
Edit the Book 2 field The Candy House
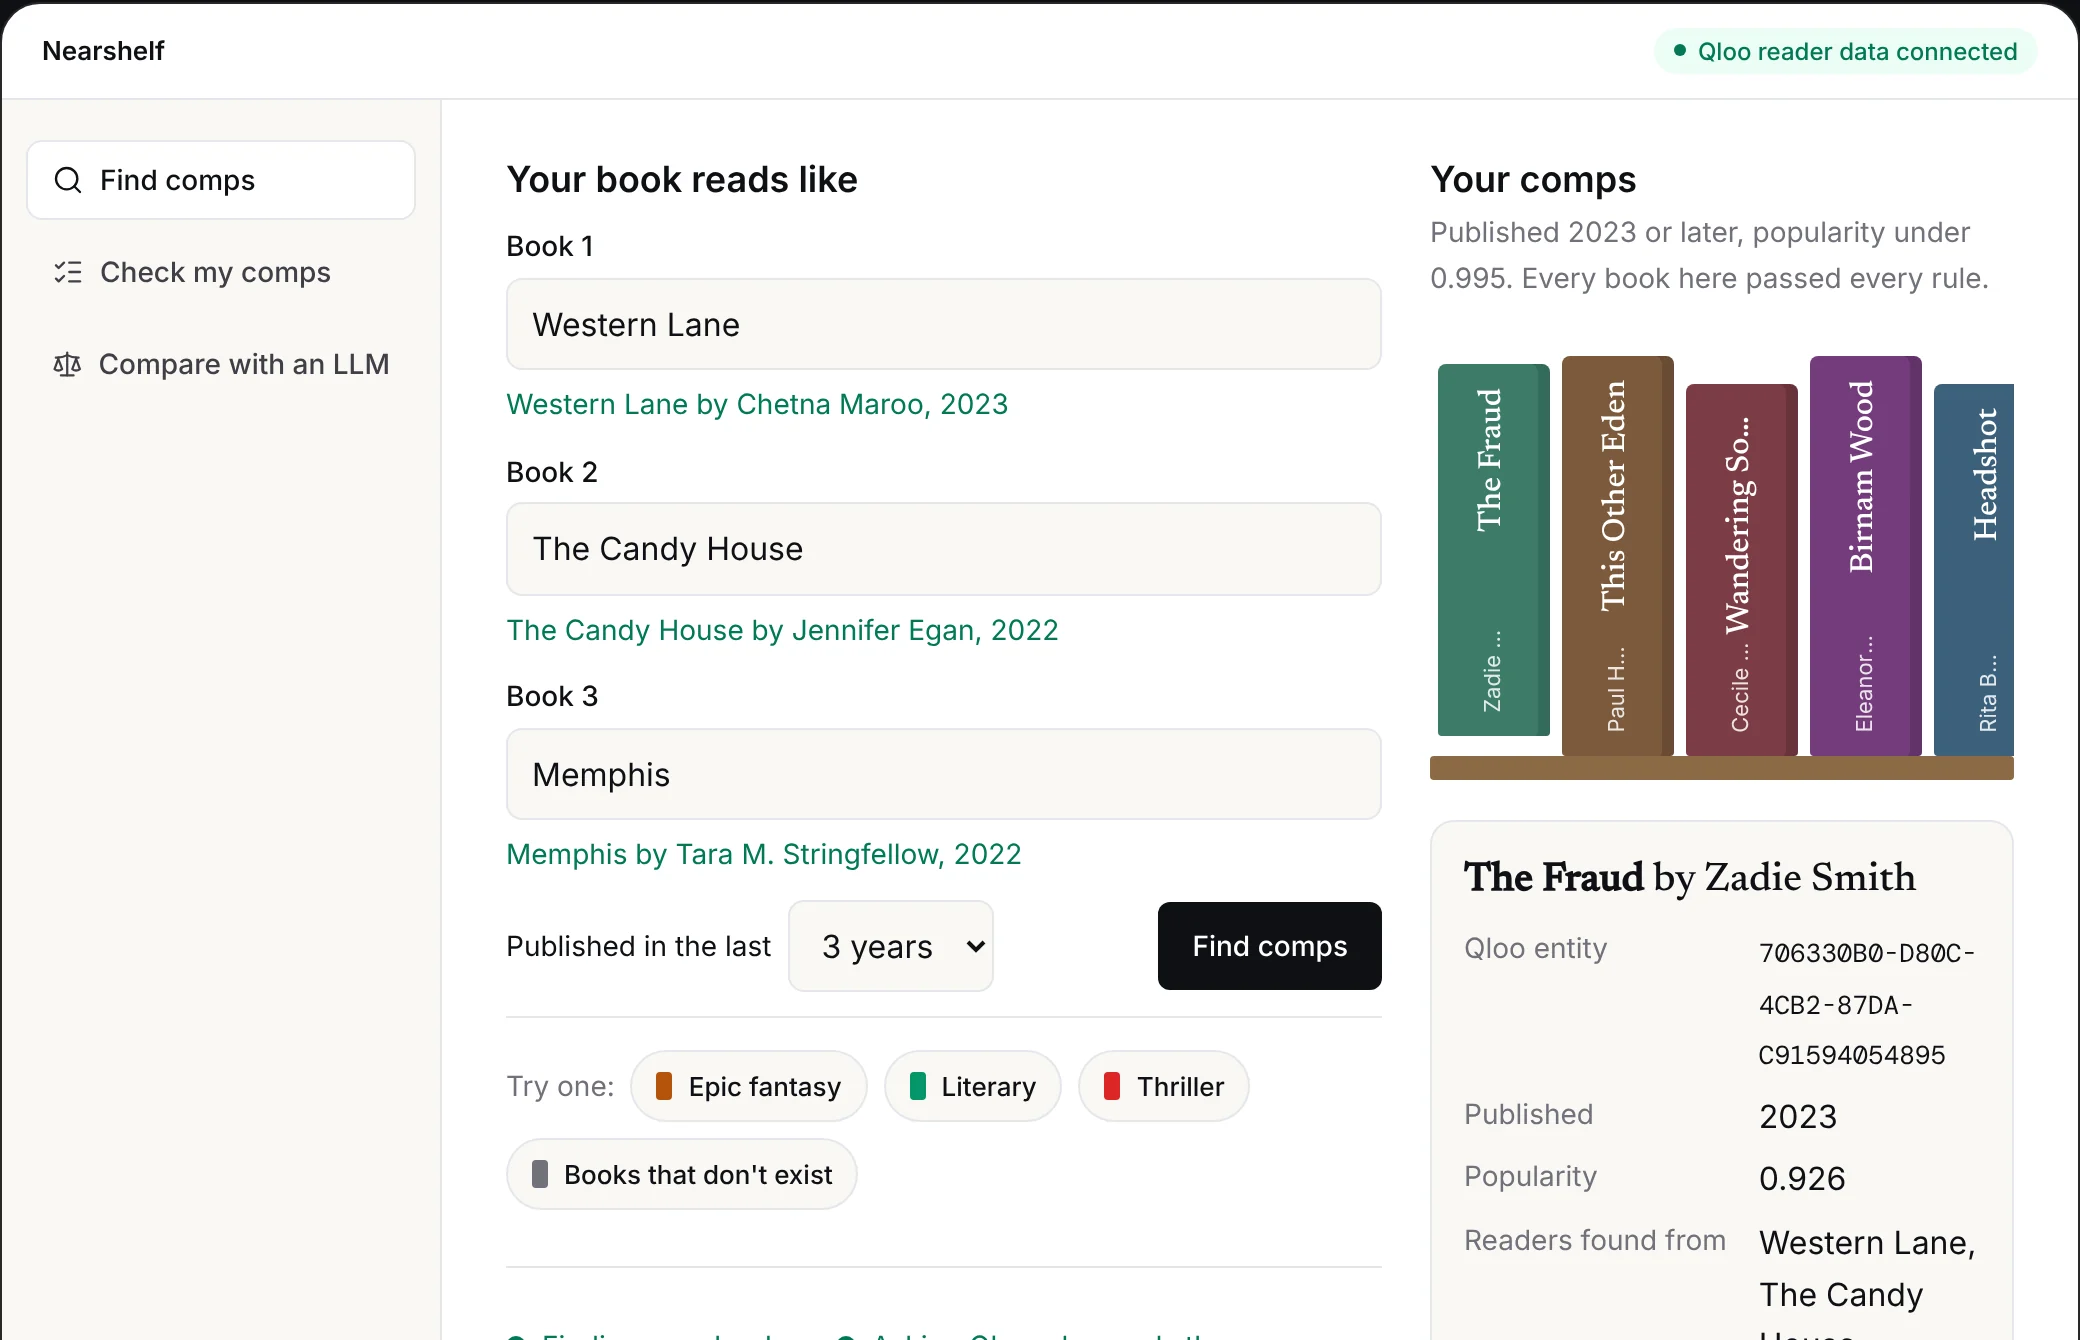944,549
